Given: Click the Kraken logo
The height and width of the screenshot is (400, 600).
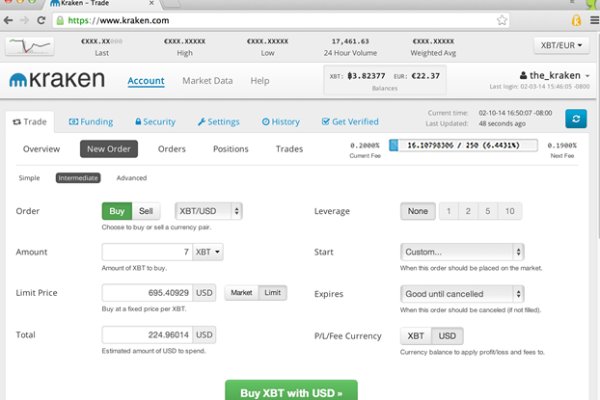Looking at the screenshot, I should pos(57,80).
